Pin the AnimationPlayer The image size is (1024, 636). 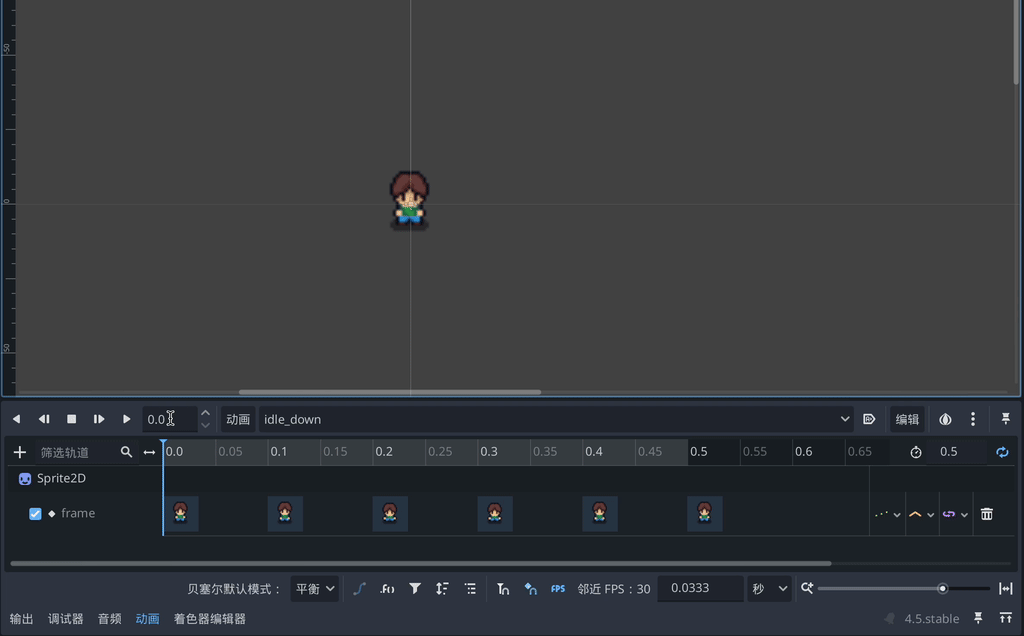tap(1006, 419)
